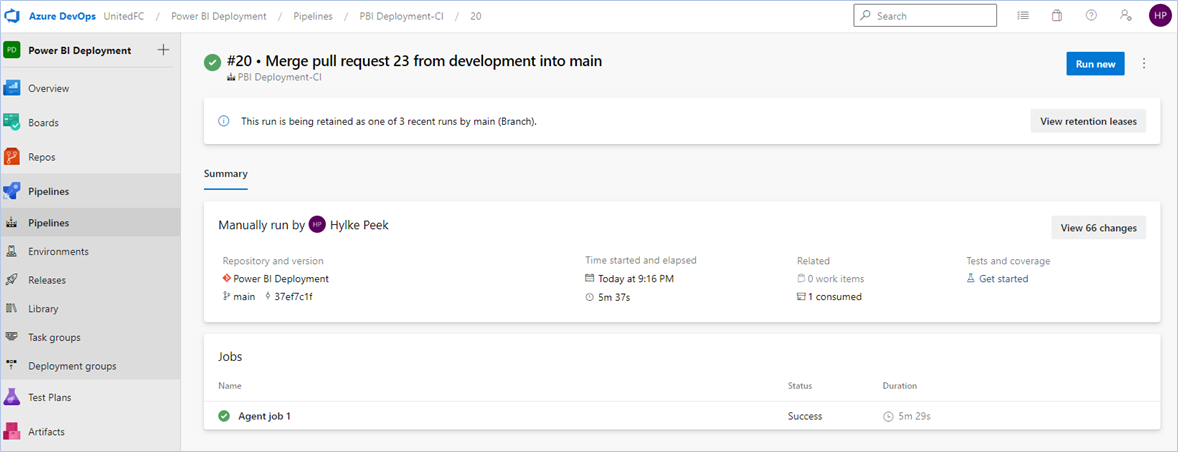Open the Boards sidebar icon

point(11,122)
